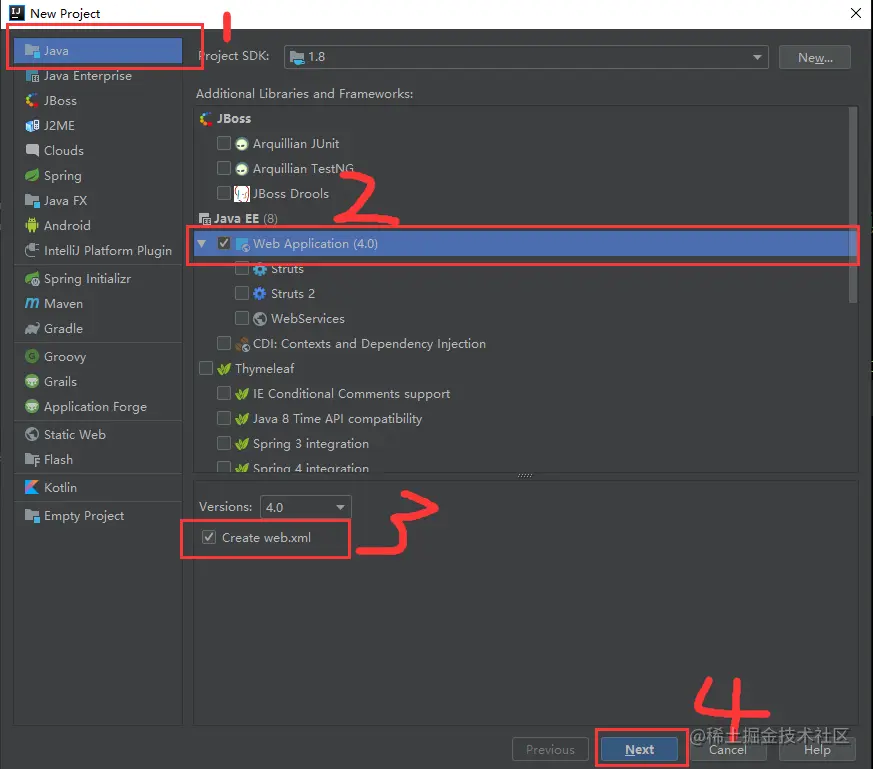873x769 pixels.
Task: Close the New Project dialog
Action: point(856,13)
